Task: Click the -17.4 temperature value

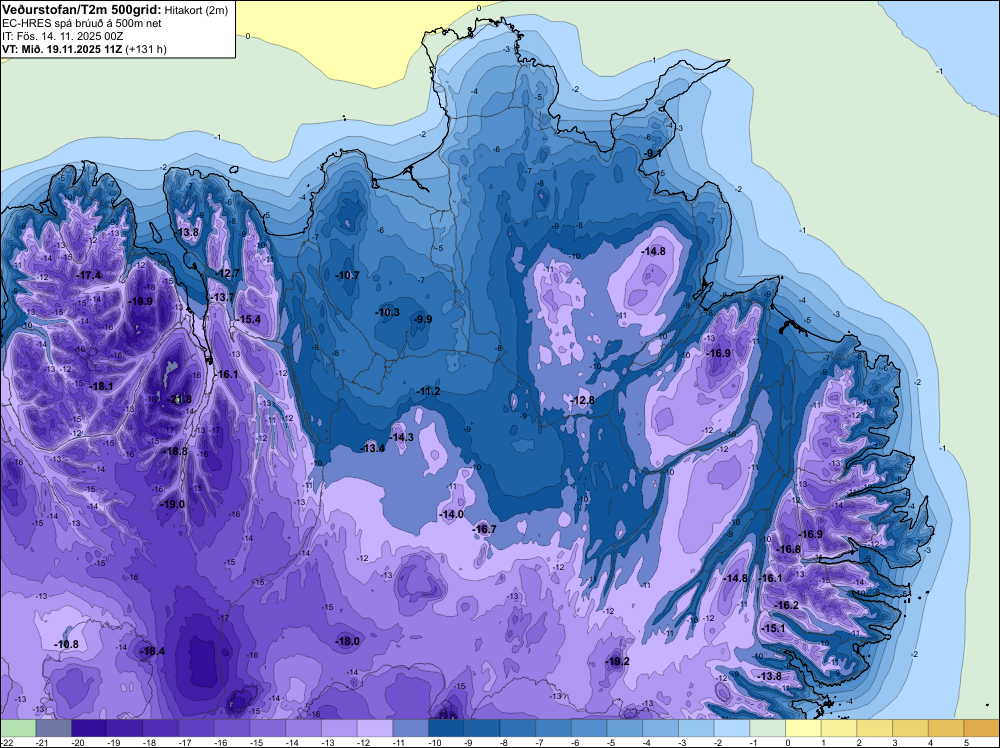Action: [x=89, y=275]
